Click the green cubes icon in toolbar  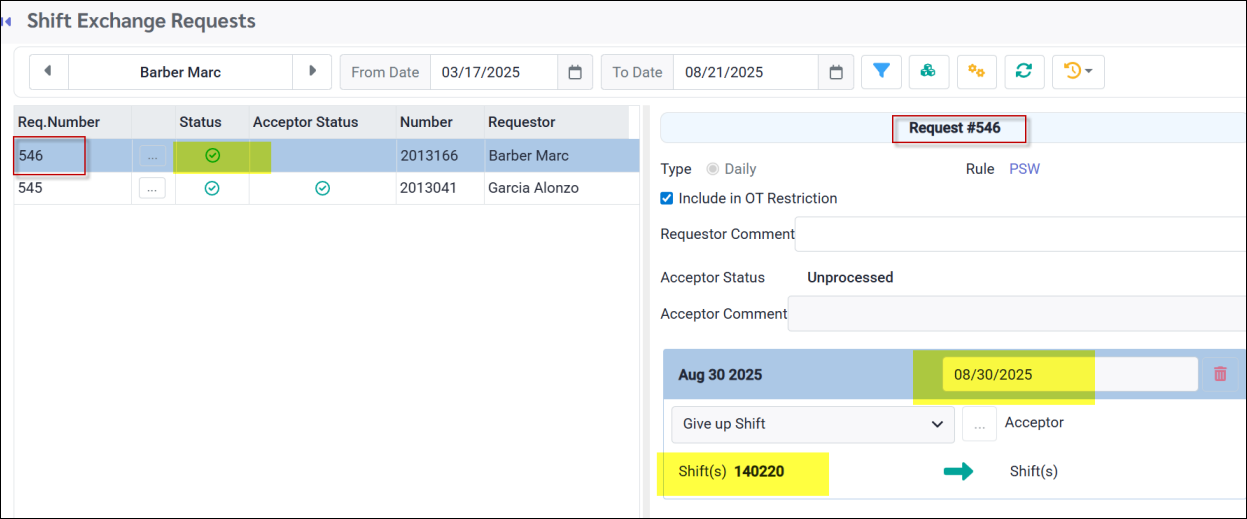pos(929,72)
